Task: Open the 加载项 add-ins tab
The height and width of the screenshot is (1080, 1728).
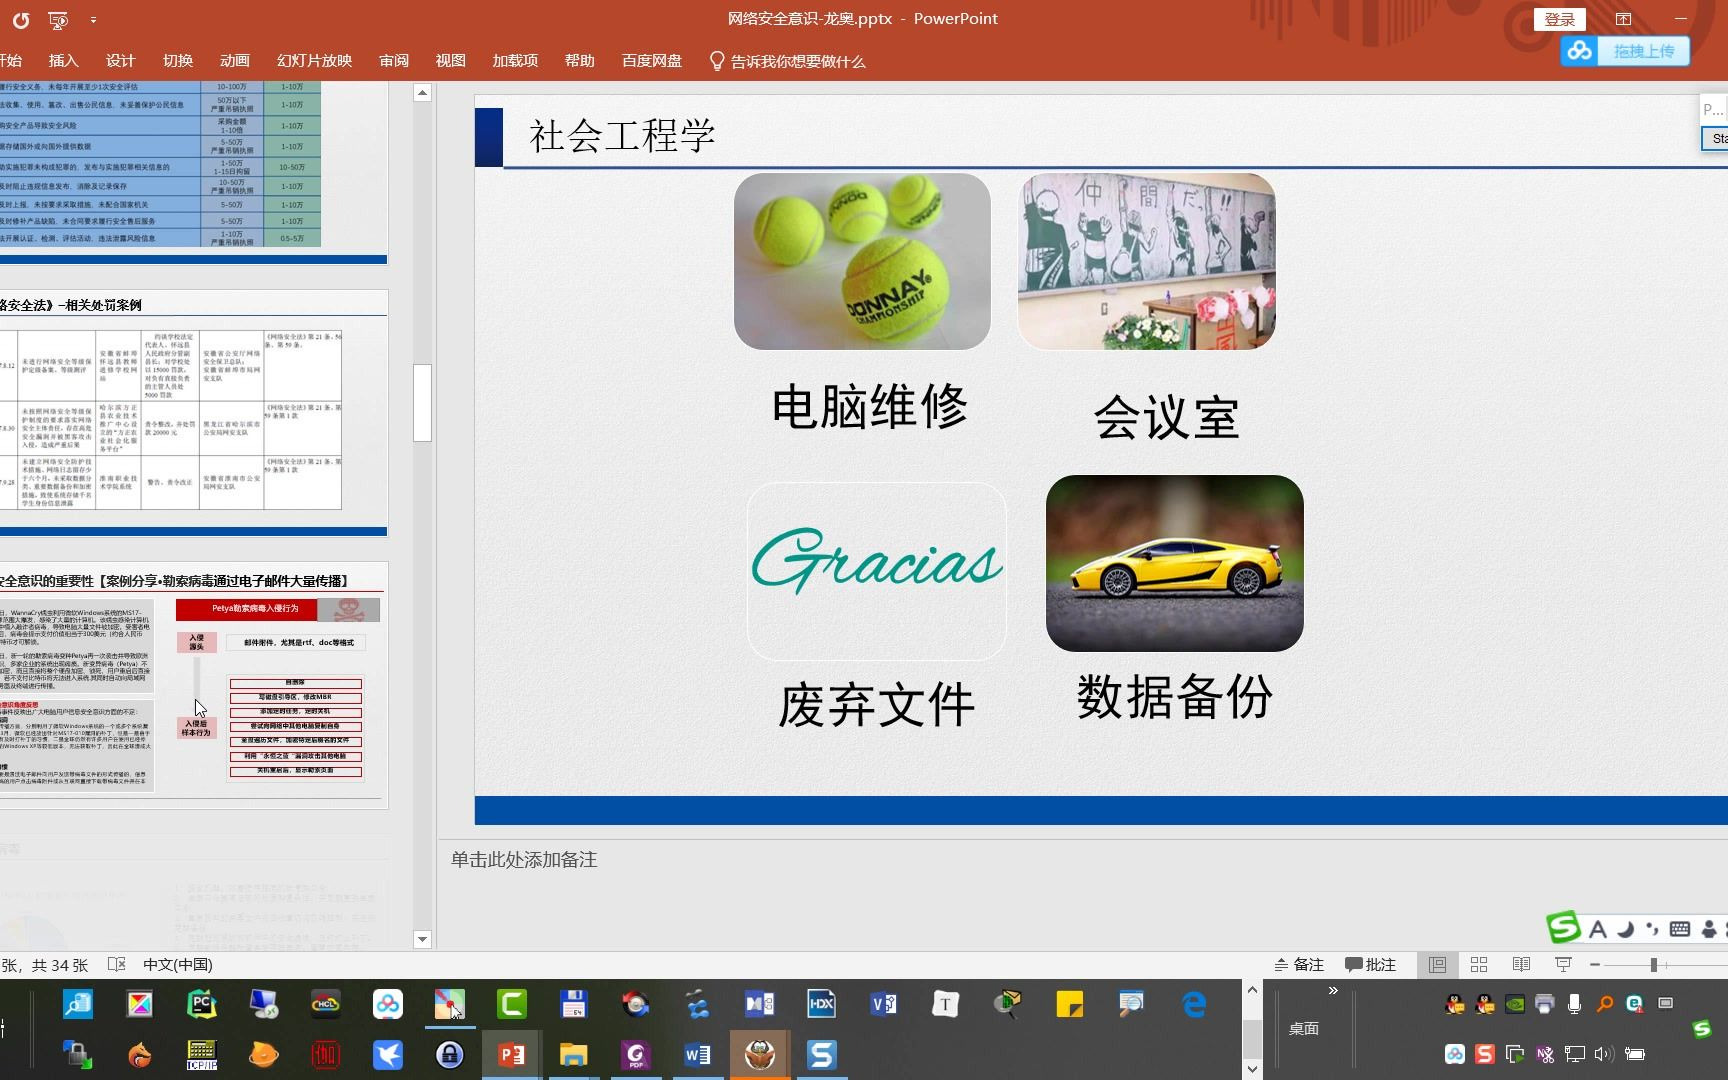Action: coord(515,61)
